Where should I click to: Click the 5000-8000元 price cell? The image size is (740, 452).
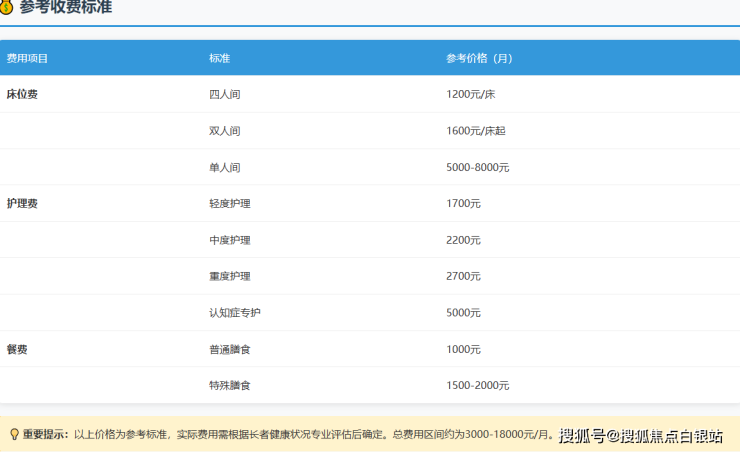tap(478, 167)
